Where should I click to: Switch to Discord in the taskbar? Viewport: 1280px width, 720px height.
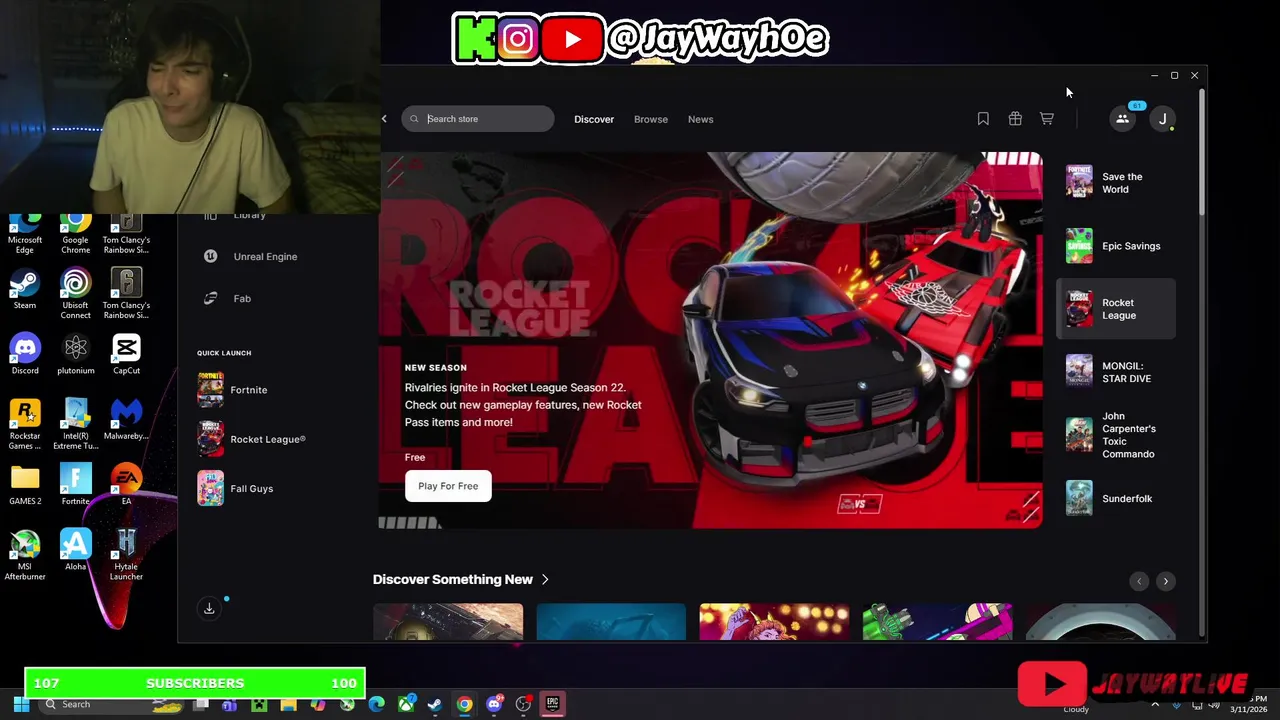pyautogui.click(x=494, y=704)
